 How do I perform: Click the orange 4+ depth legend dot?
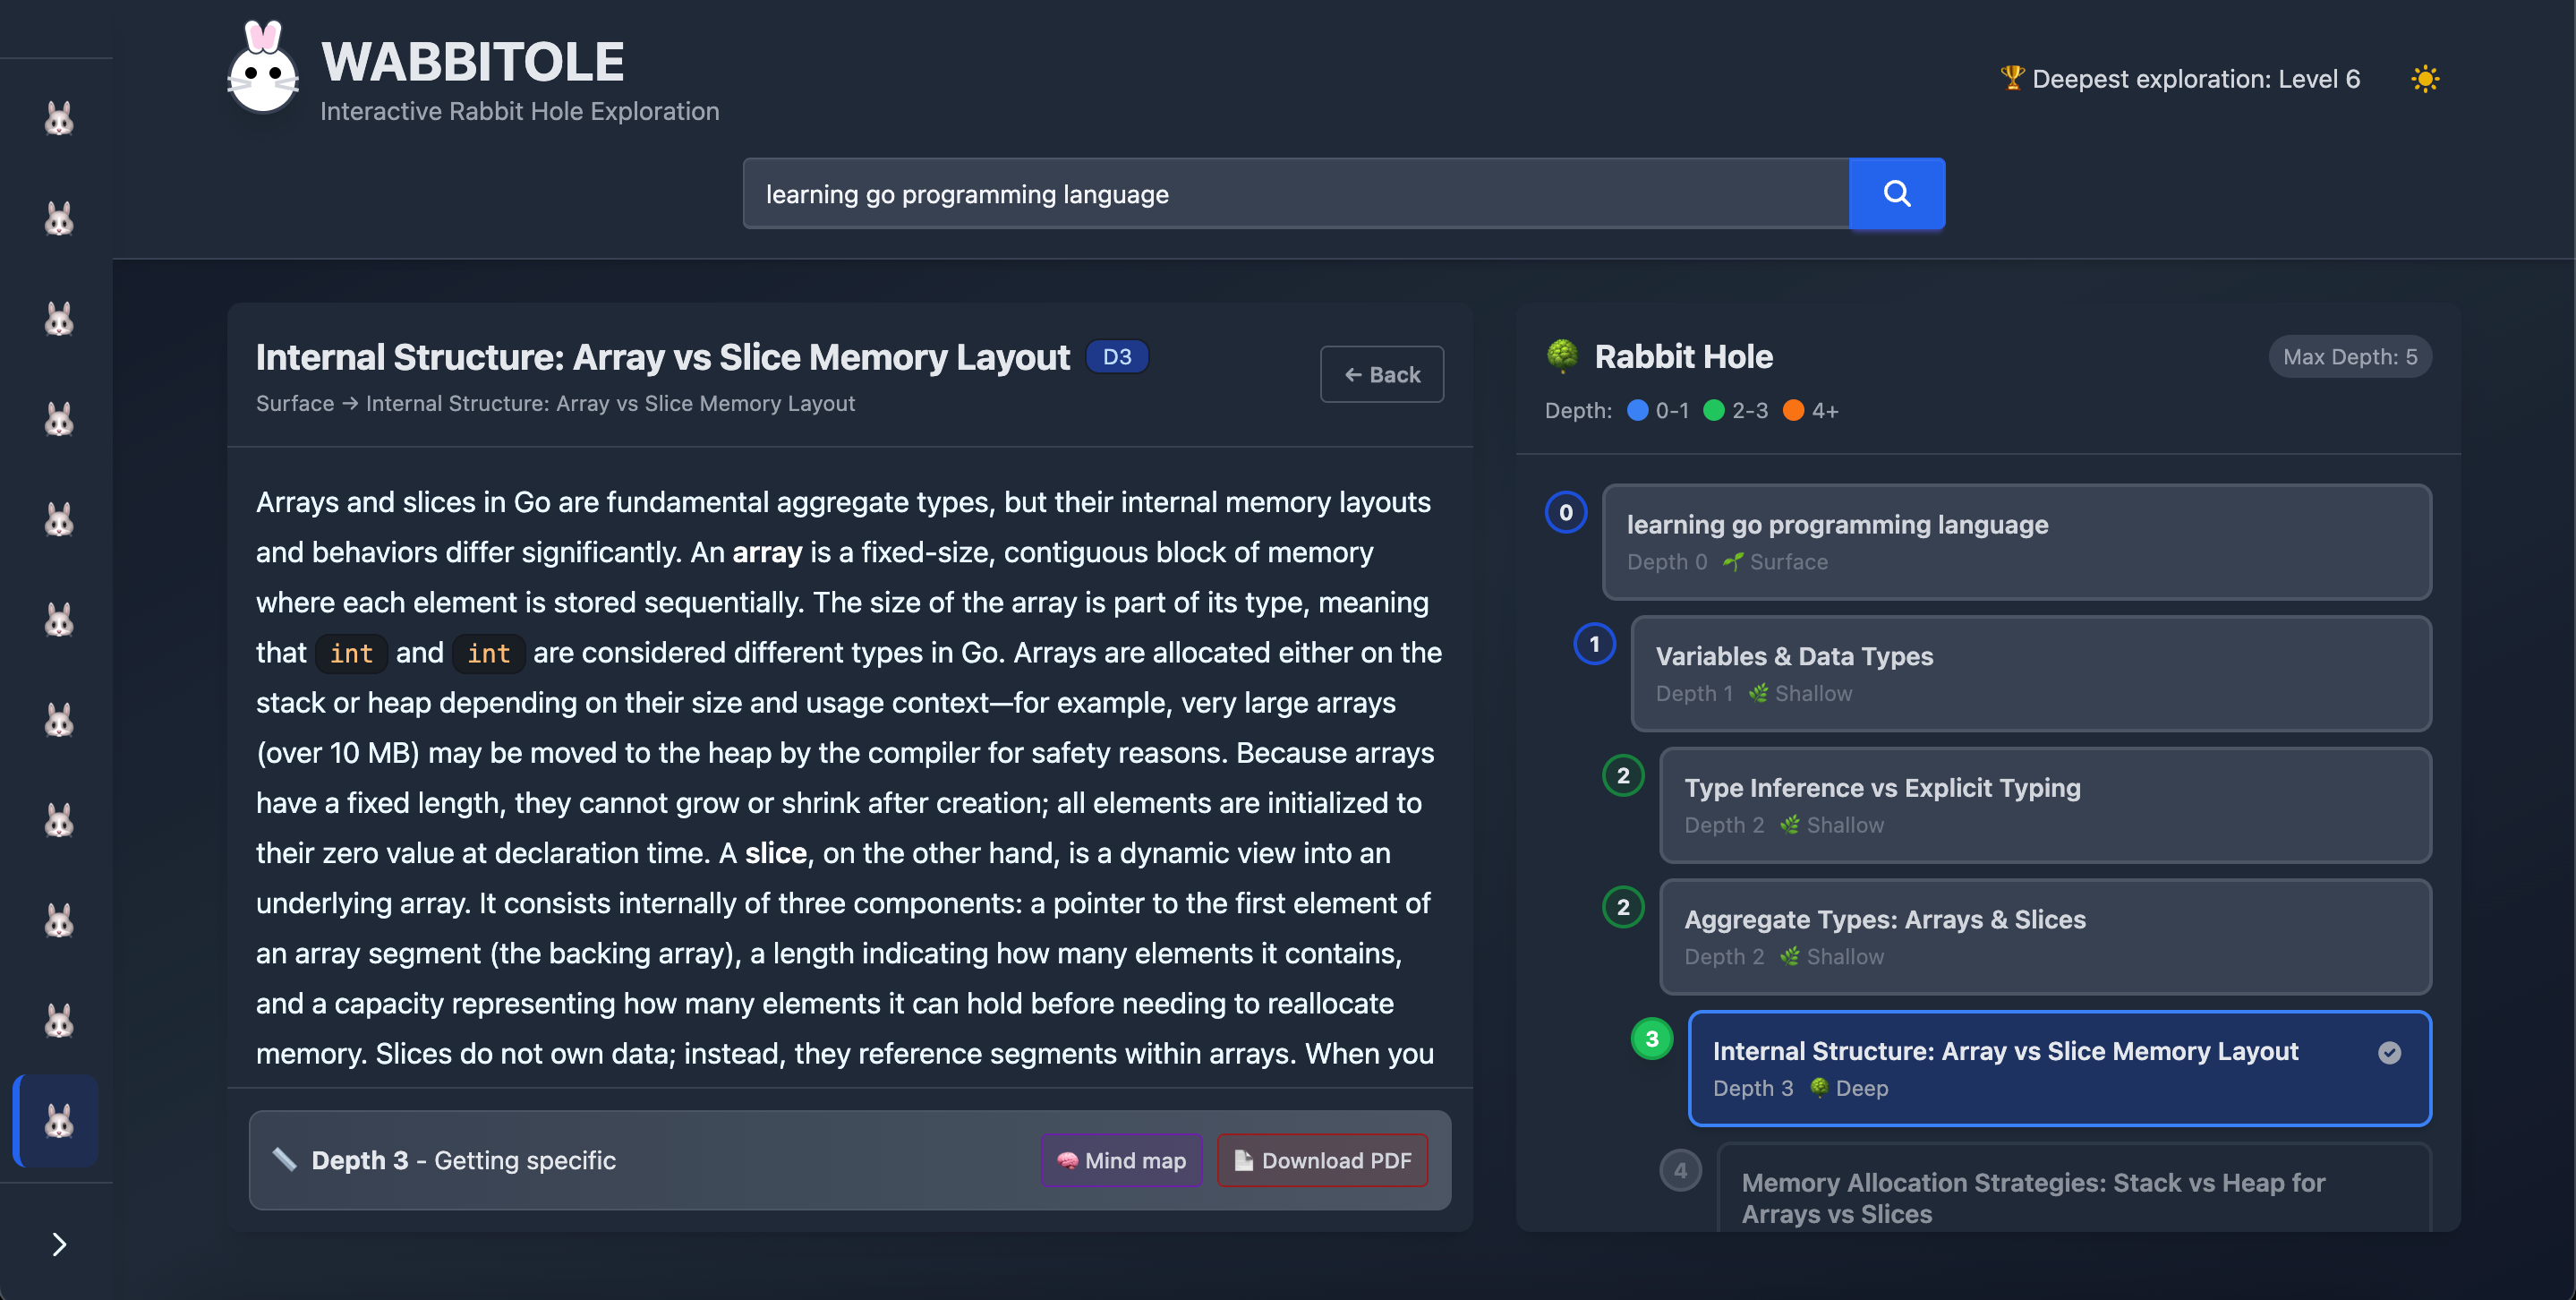pos(1793,411)
